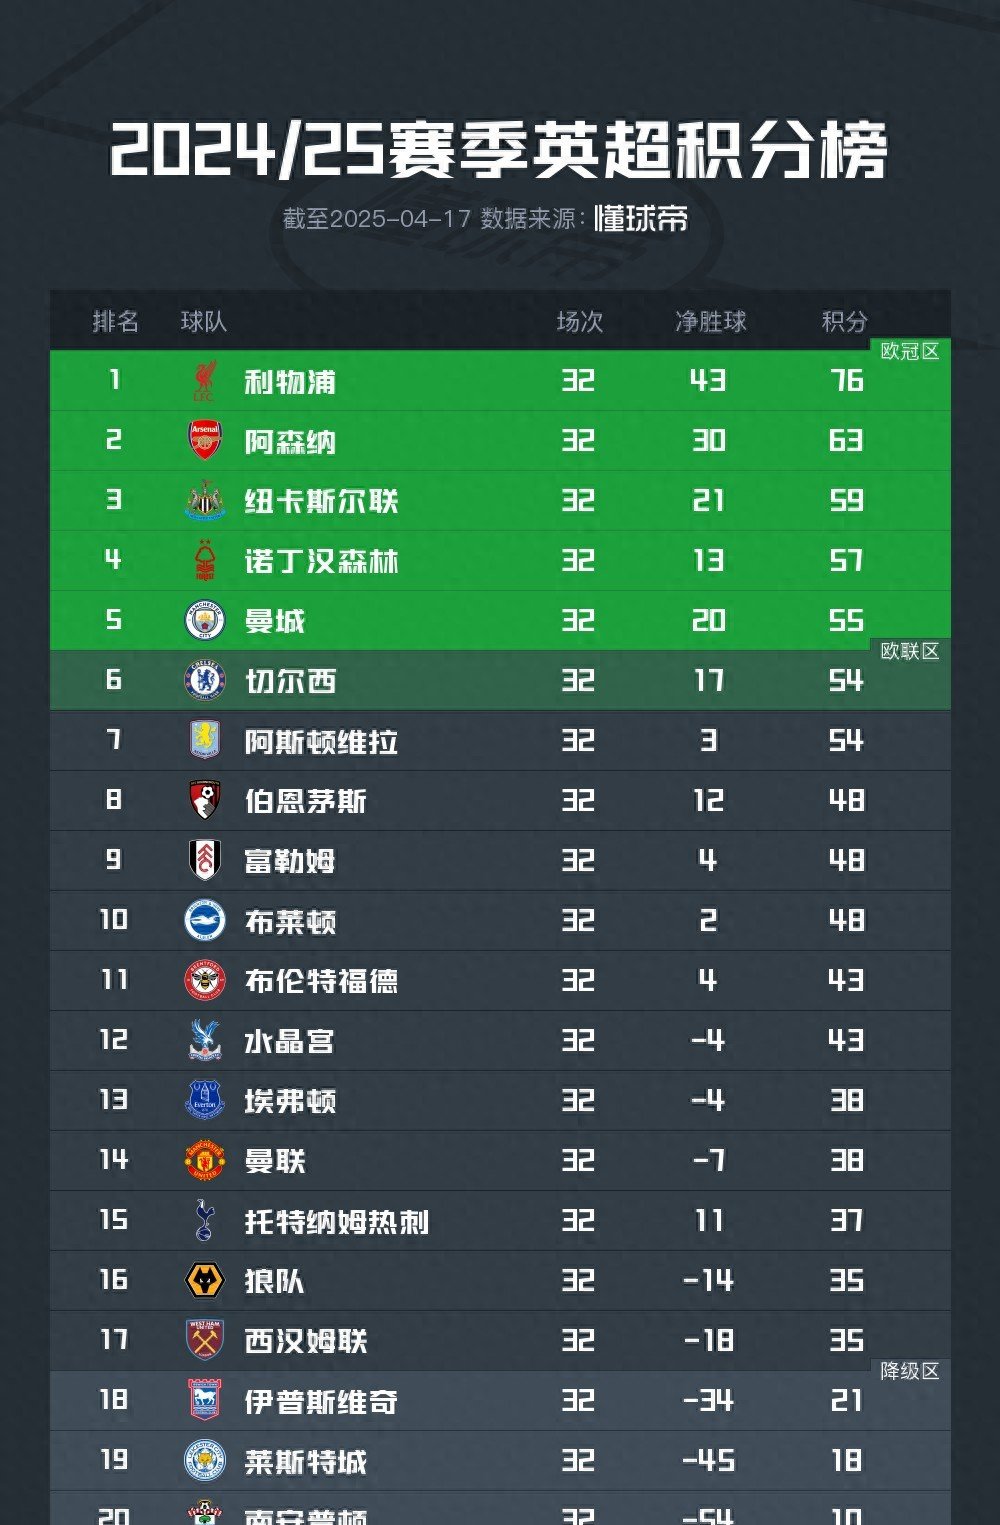This screenshot has height=1525, width=1000.
Task: Click the Tottenham cockerel crest
Action: [205, 1221]
